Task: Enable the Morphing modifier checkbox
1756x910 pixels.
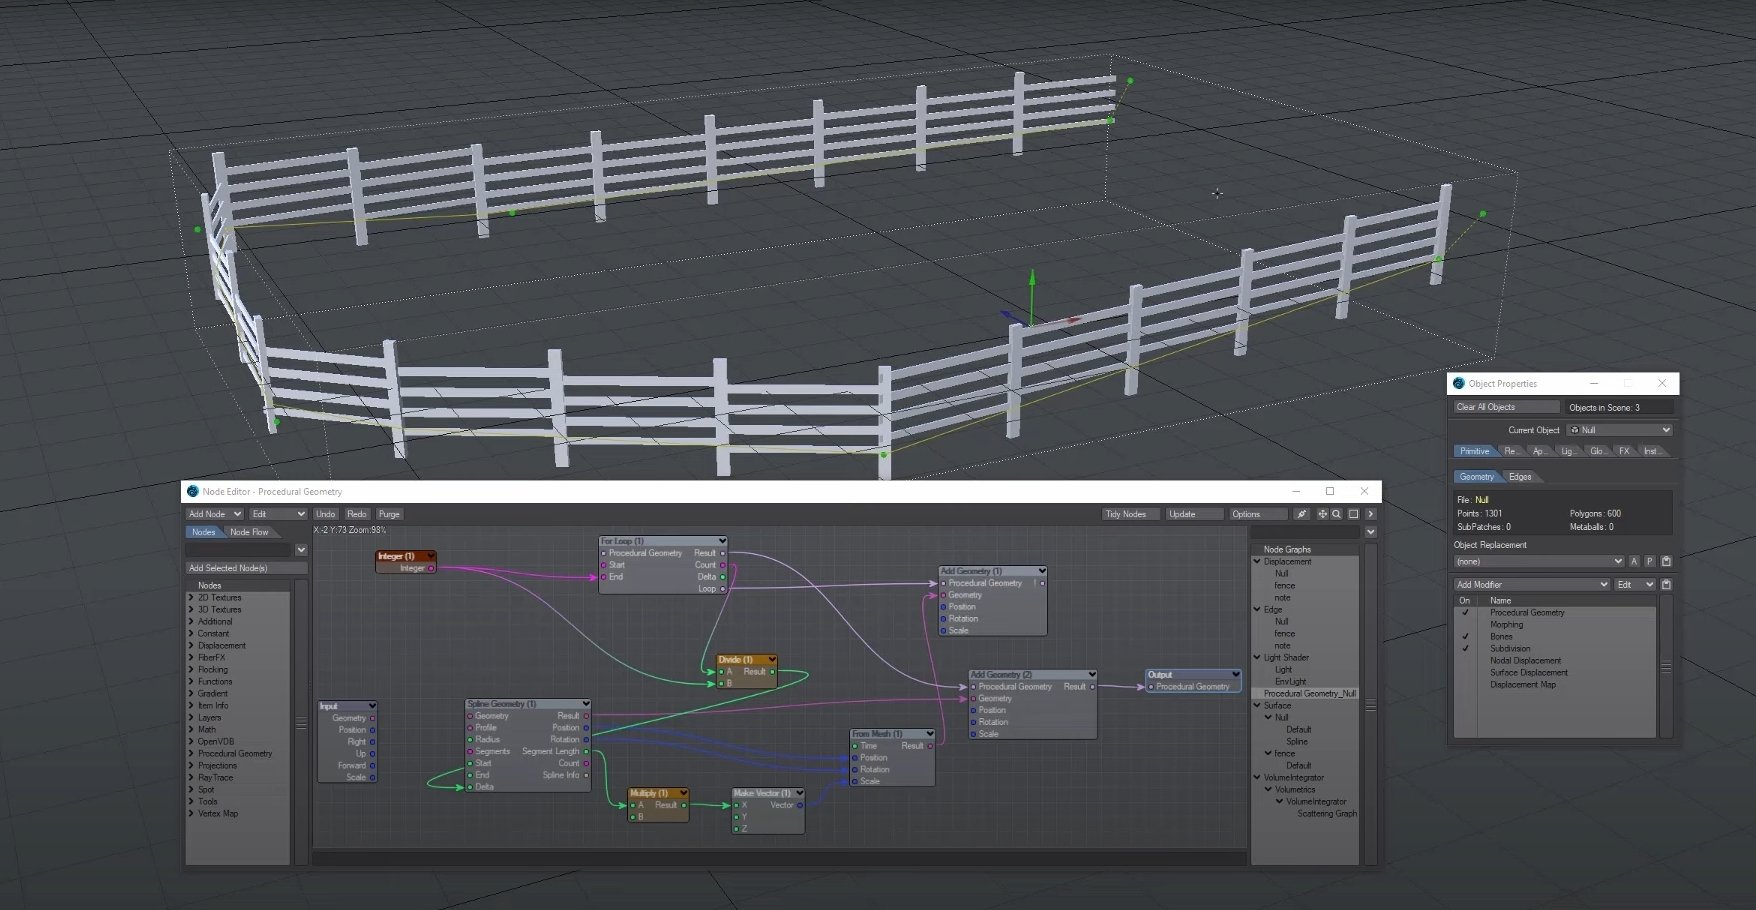Action: (x=1465, y=623)
